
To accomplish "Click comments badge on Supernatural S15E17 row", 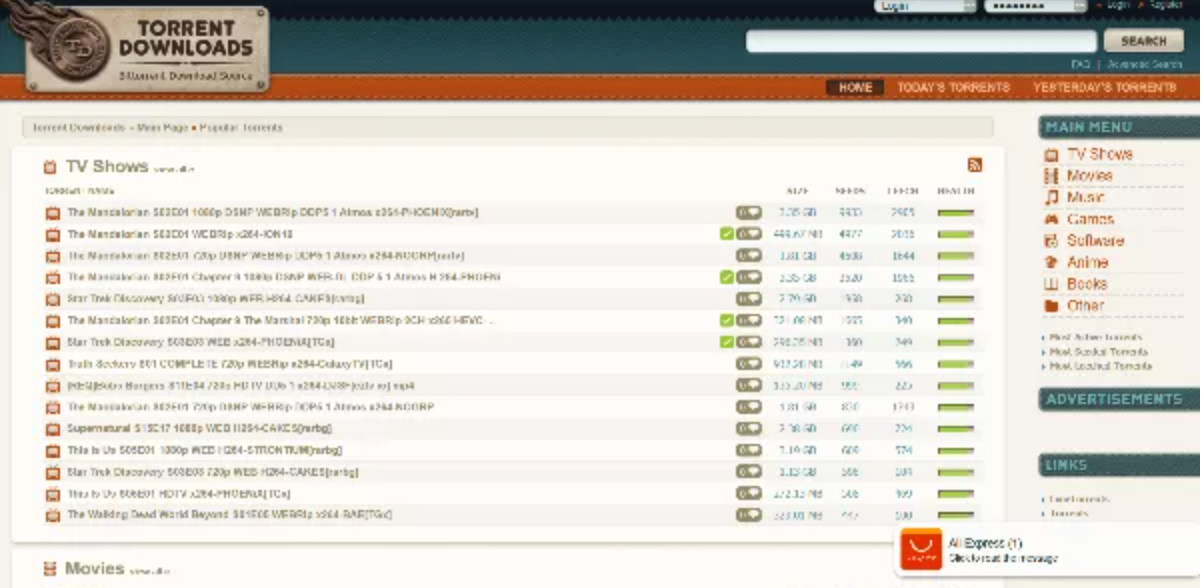I will 748,429.
